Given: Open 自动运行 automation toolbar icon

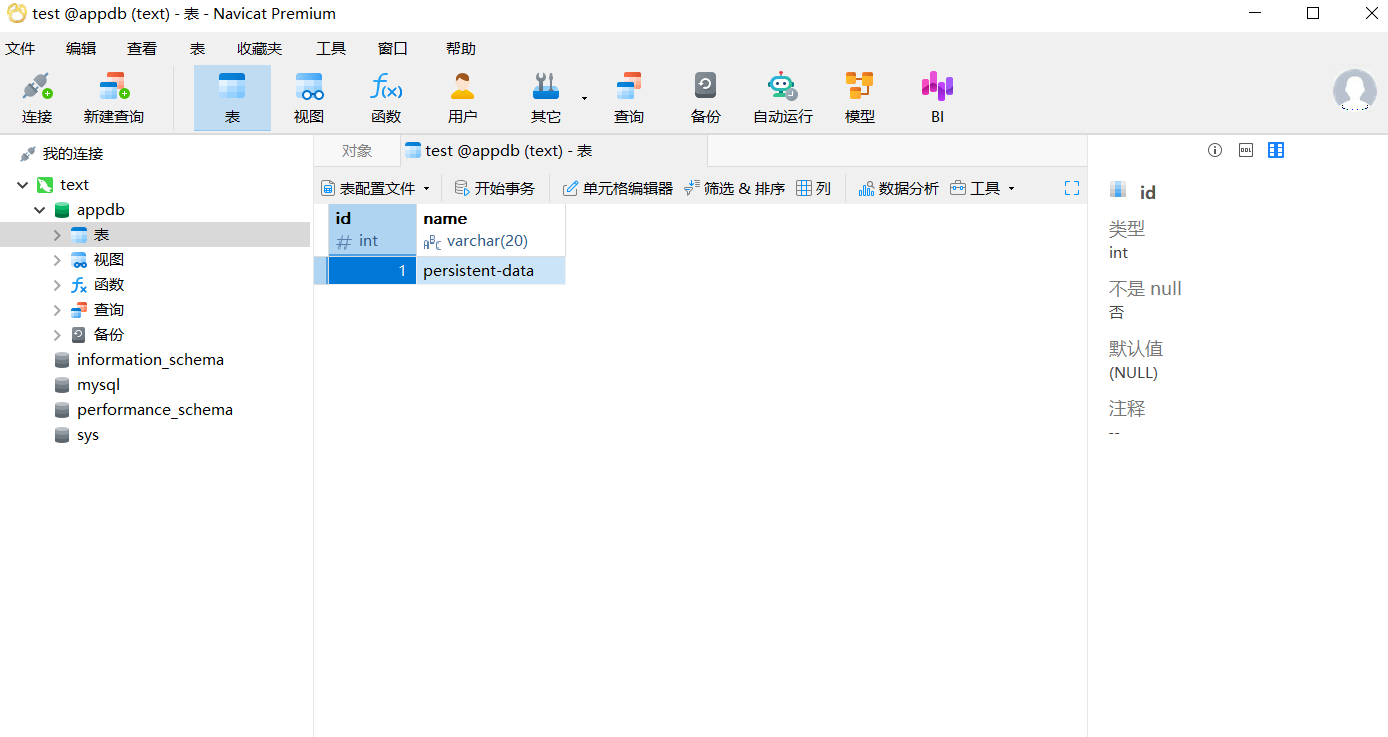Looking at the screenshot, I should coord(783,98).
